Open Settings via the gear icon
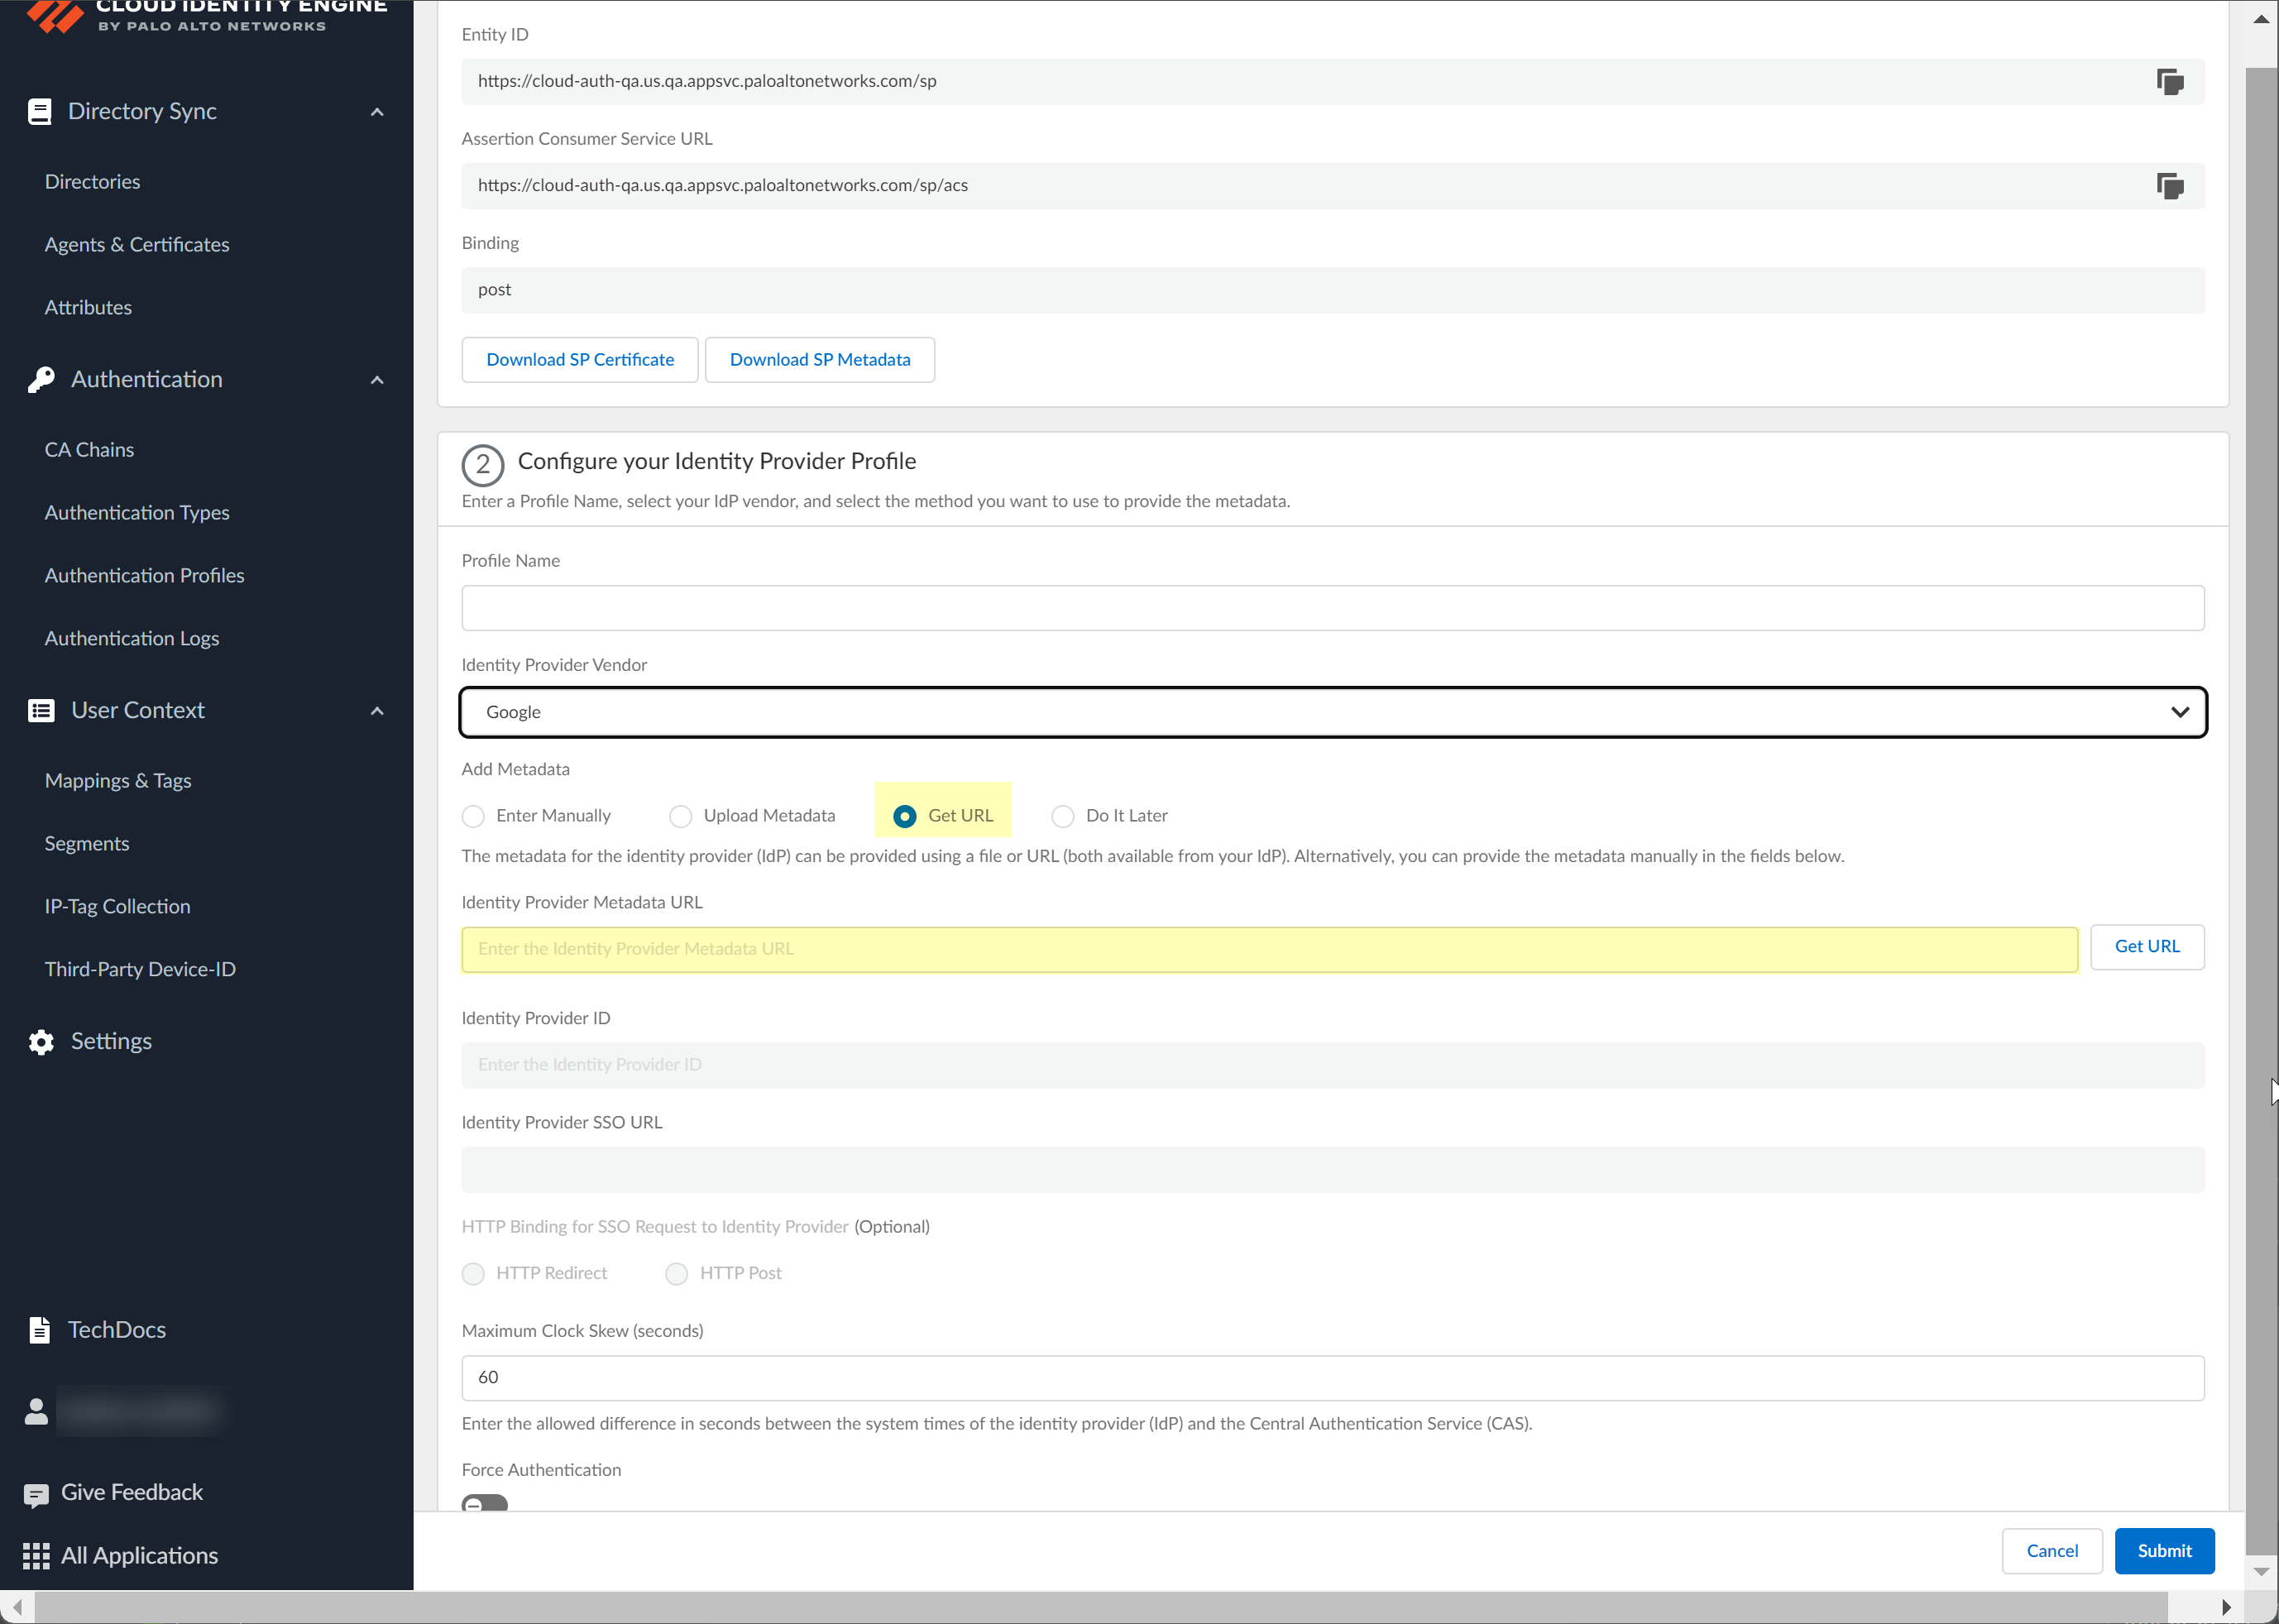The height and width of the screenshot is (1624, 2279). point(40,1041)
